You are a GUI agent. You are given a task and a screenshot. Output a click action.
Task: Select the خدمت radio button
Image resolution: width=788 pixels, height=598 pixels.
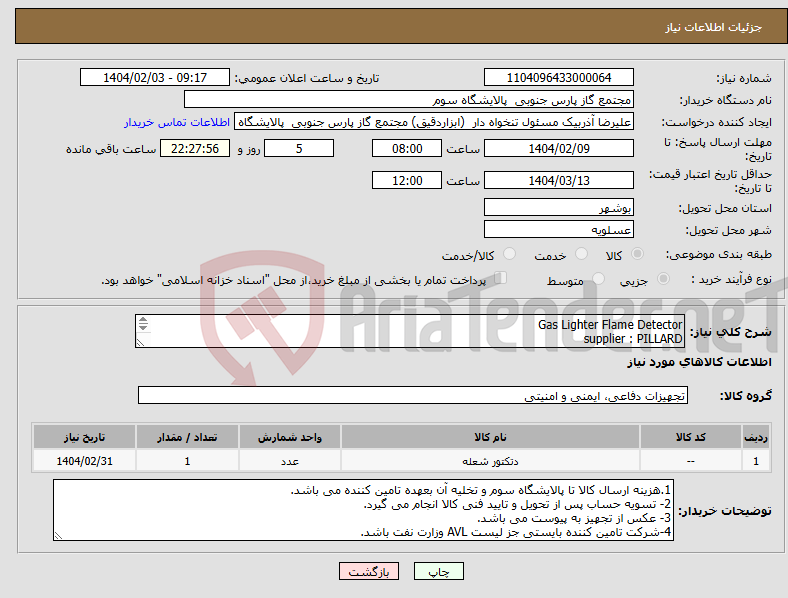pos(581,254)
